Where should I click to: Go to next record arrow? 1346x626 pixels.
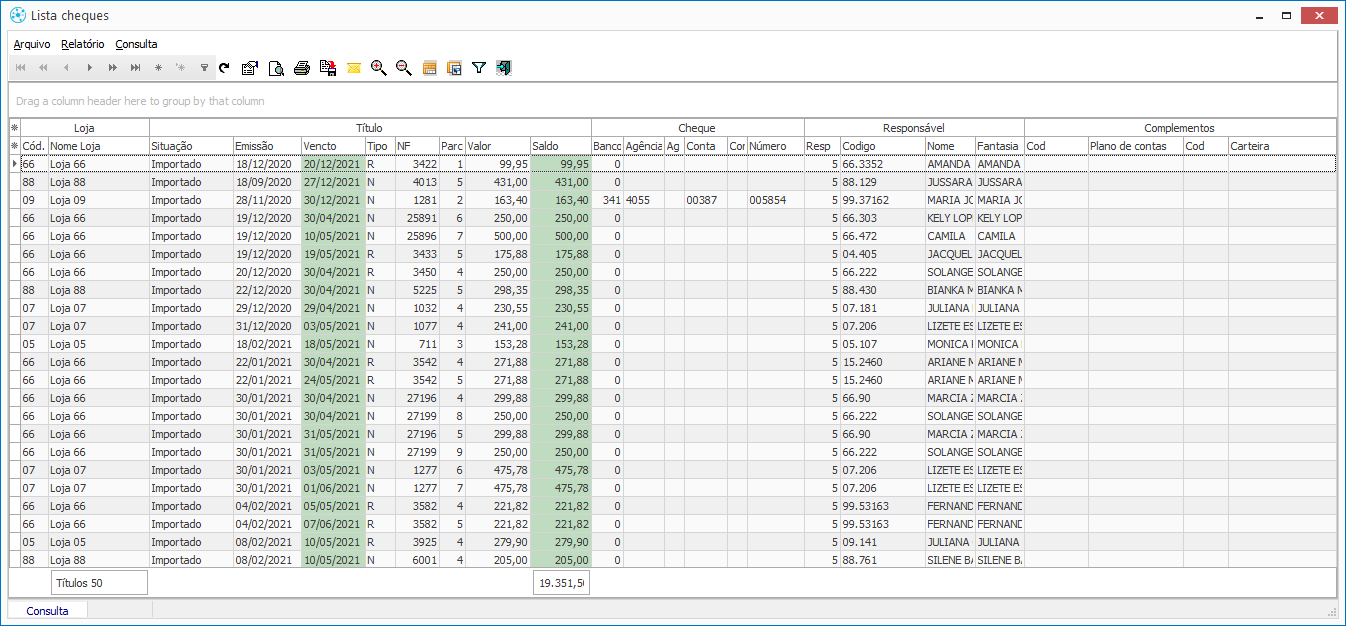pyautogui.click(x=89, y=68)
